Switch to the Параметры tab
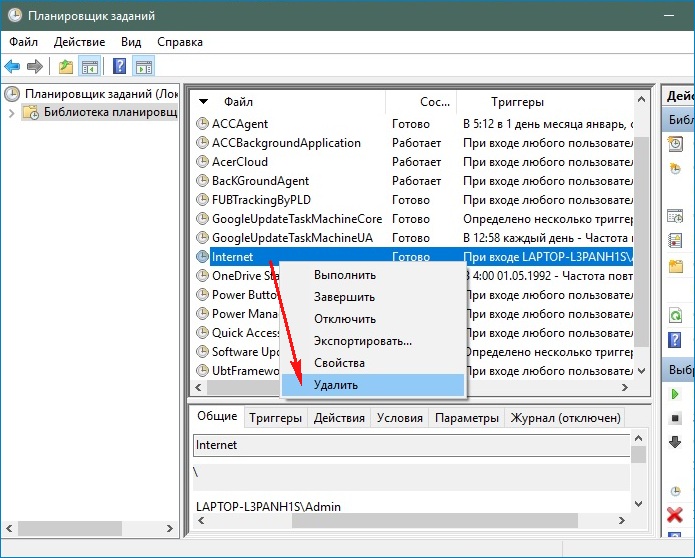Image resolution: width=695 pixels, height=558 pixels. click(467, 418)
